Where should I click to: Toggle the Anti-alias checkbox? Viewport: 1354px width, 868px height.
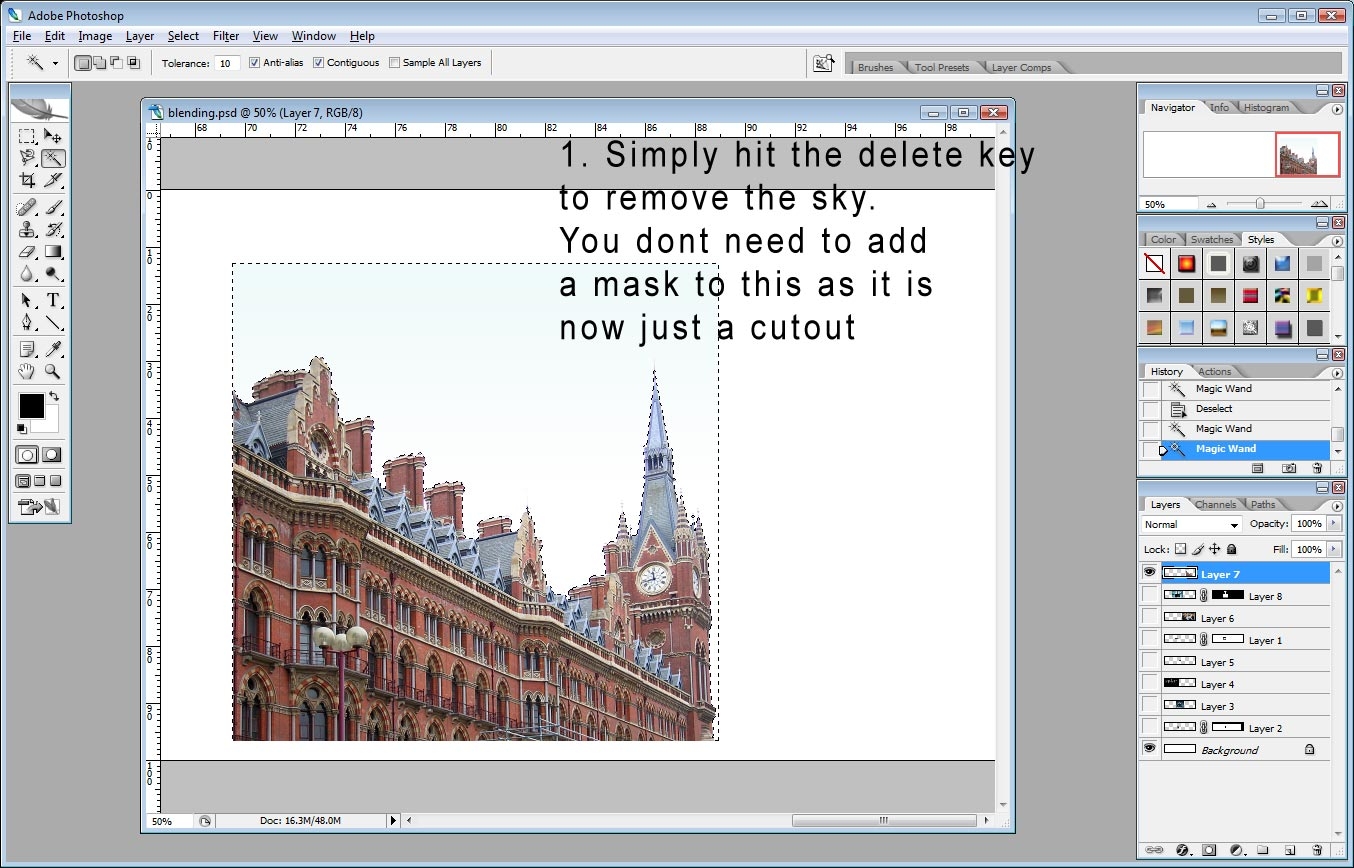point(254,63)
